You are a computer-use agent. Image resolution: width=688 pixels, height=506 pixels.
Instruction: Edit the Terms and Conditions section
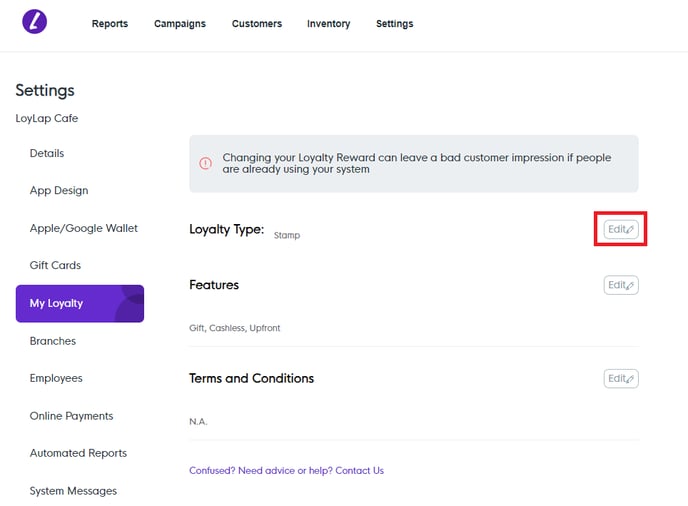click(x=621, y=379)
